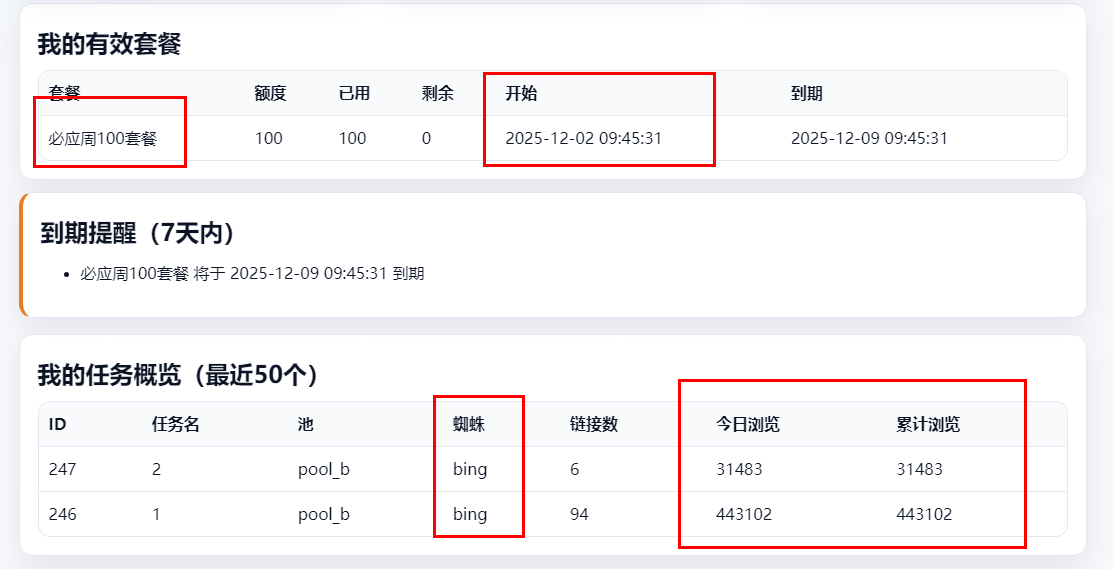
Task: Click the 套餐 column header
Action: click(65, 94)
